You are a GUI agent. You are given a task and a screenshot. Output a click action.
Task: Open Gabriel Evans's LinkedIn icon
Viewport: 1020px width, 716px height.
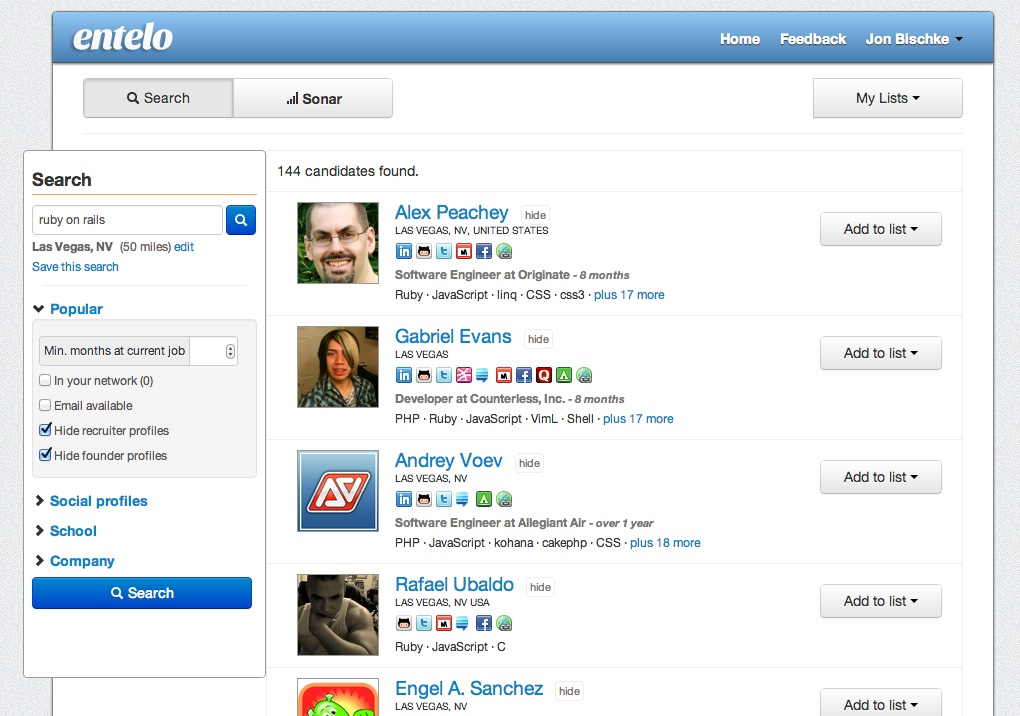(x=404, y=375)
